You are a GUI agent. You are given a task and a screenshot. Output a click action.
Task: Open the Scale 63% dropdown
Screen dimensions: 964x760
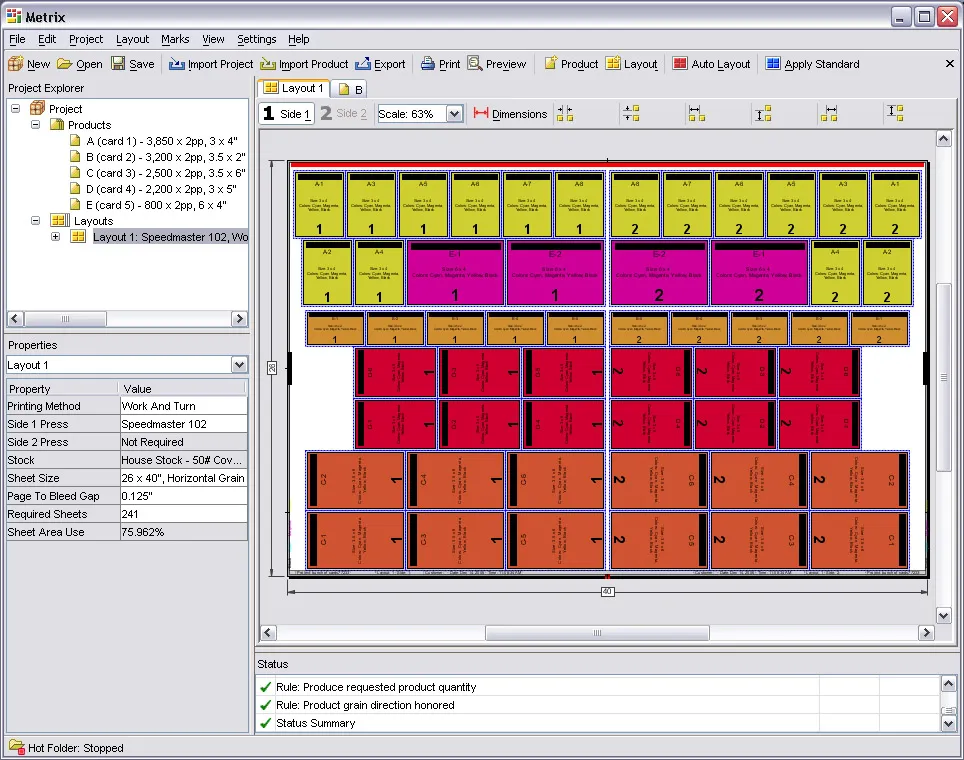coord(454,114)
